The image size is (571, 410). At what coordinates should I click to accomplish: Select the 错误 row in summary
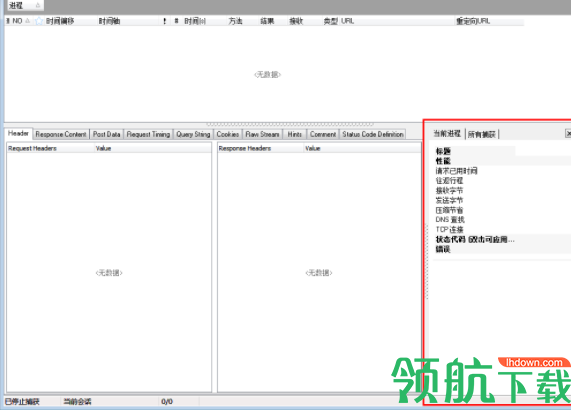pyautogui.click(x=443, y=249)
